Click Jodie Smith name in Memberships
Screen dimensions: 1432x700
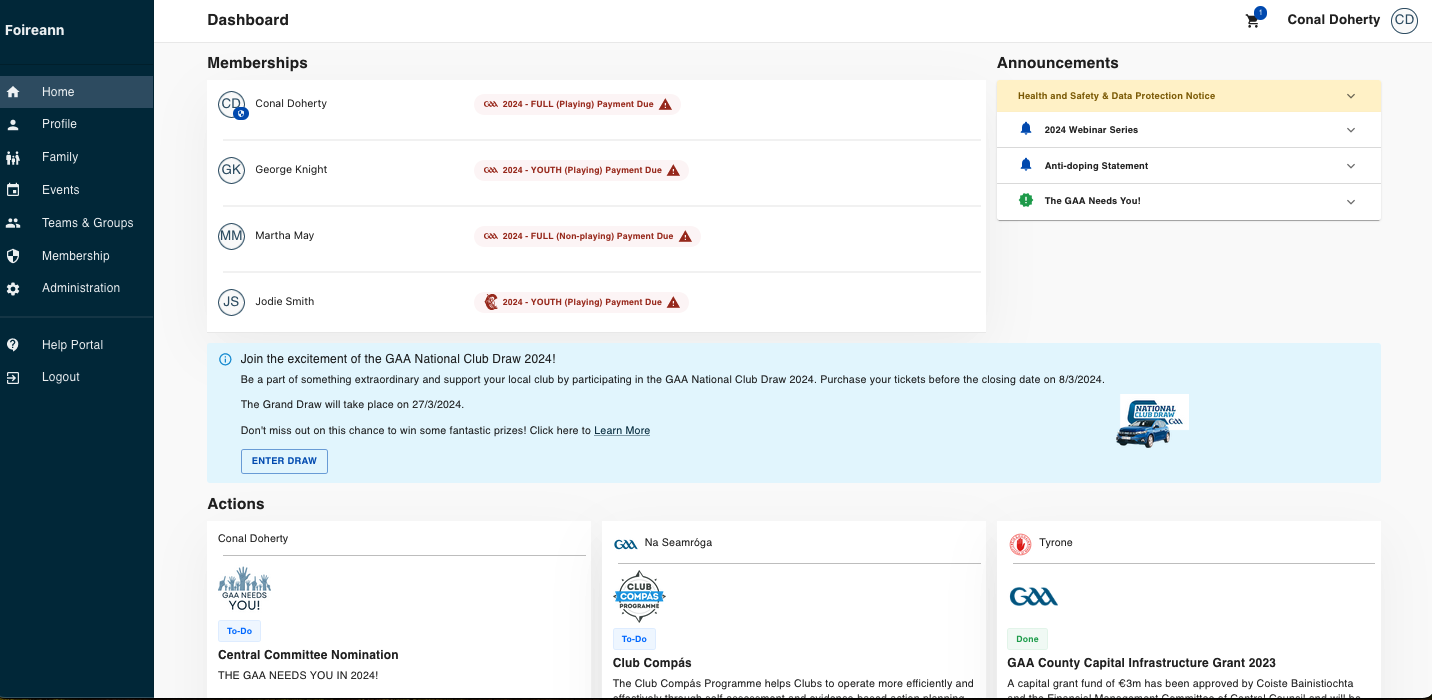tap(284, 302)
